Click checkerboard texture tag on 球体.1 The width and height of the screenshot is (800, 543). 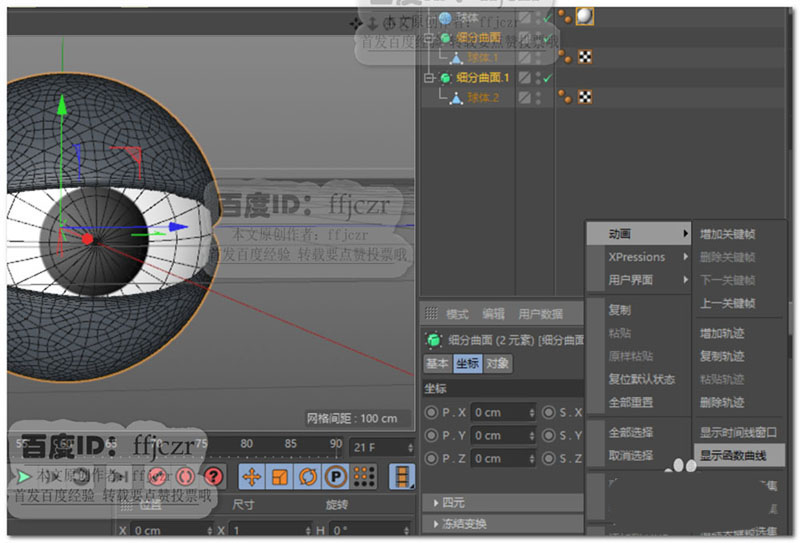(585, 57)
